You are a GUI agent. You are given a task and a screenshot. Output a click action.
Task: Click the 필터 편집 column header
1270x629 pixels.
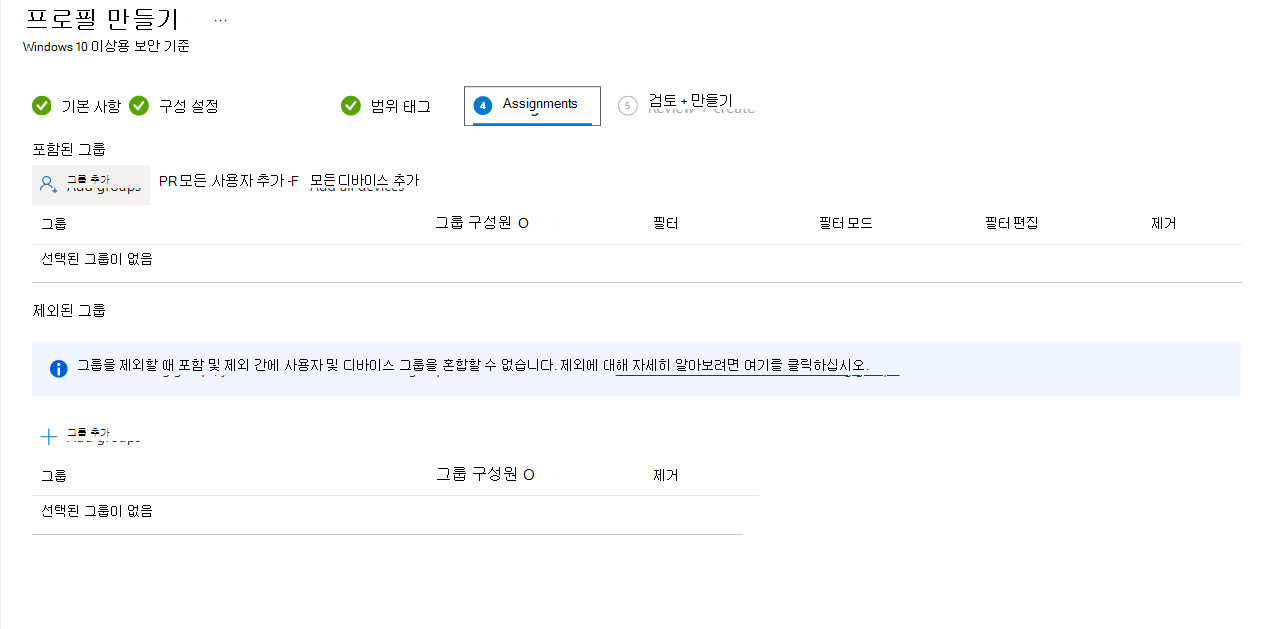1011,223
